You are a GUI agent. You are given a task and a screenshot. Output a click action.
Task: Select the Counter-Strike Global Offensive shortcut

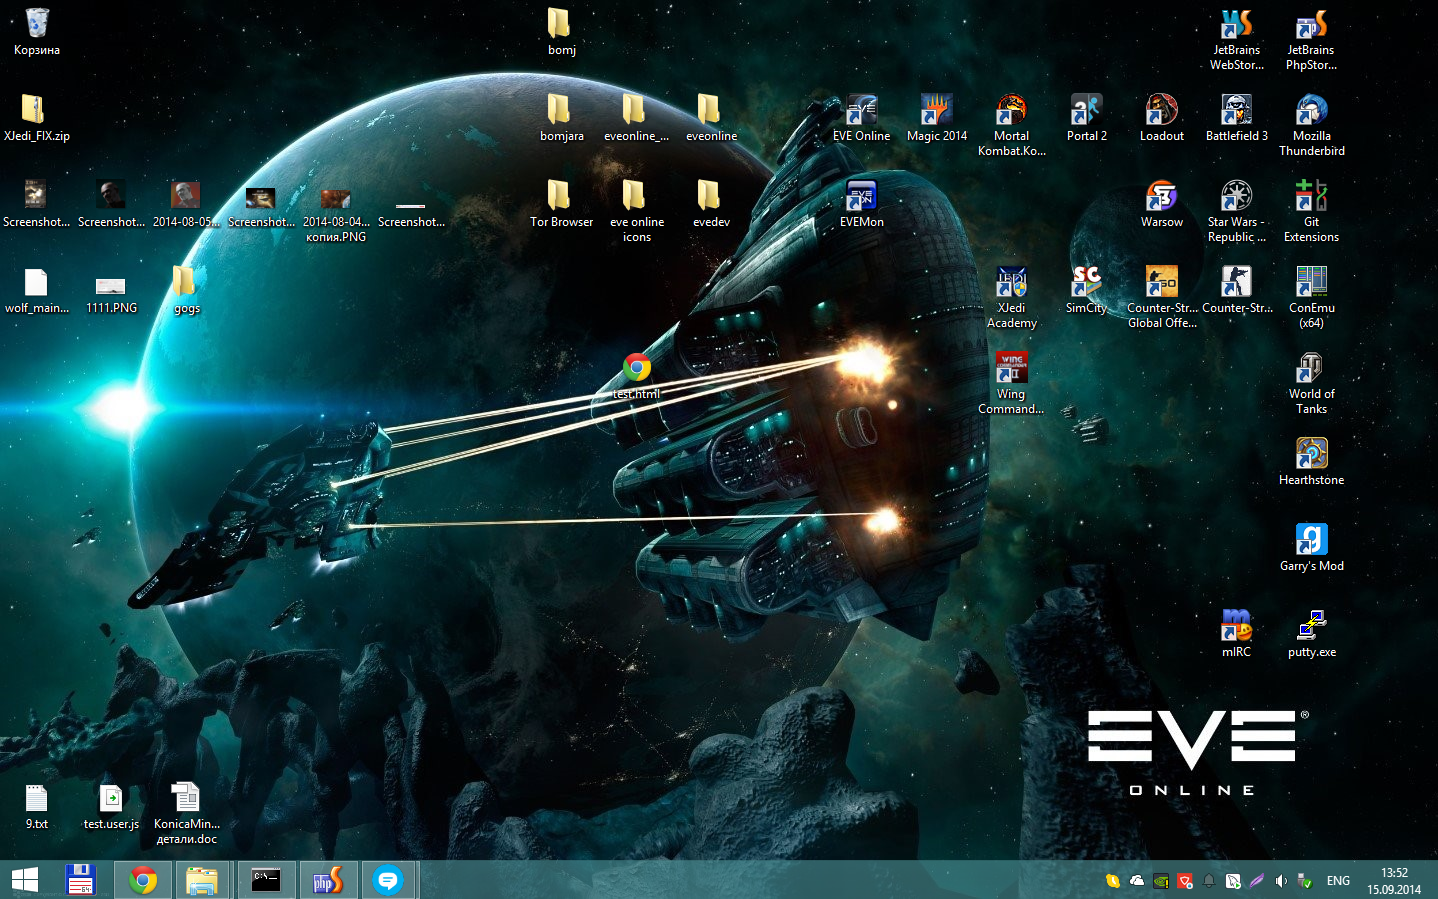coord(1161,298)
